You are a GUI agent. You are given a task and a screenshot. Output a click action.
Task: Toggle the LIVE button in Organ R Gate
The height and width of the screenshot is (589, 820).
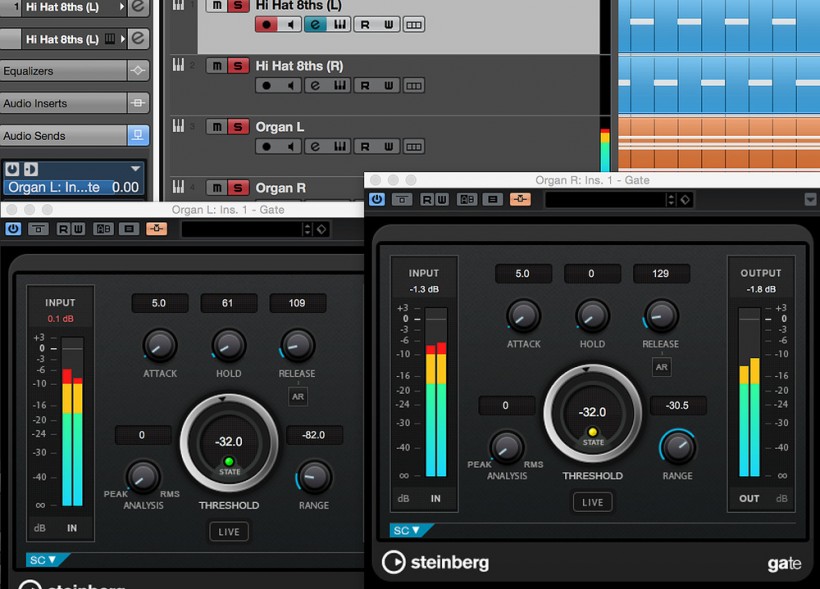(593, 502)
